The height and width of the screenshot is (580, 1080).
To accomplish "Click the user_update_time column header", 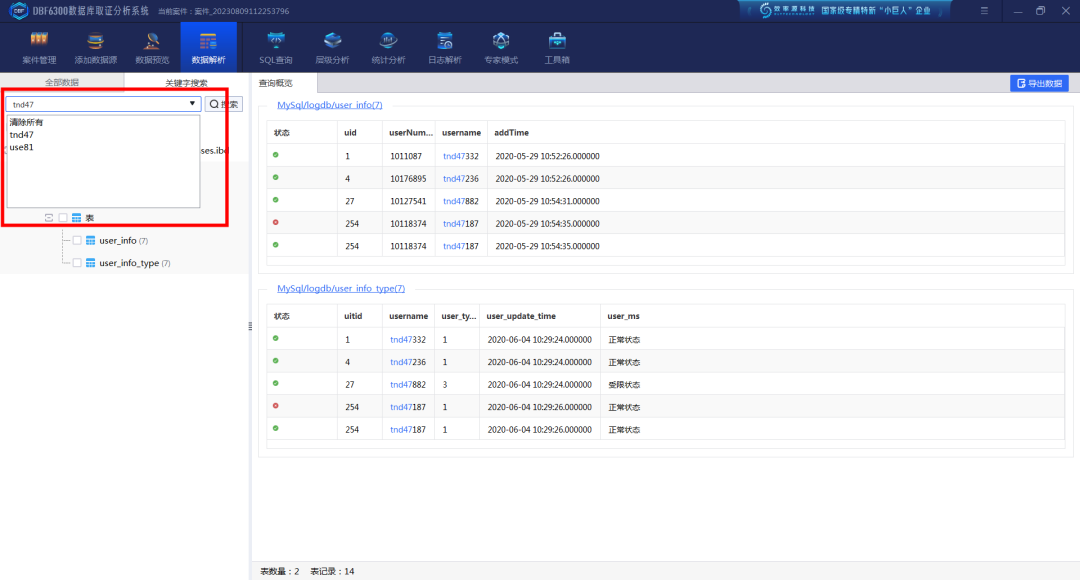I will coord(521,316).
